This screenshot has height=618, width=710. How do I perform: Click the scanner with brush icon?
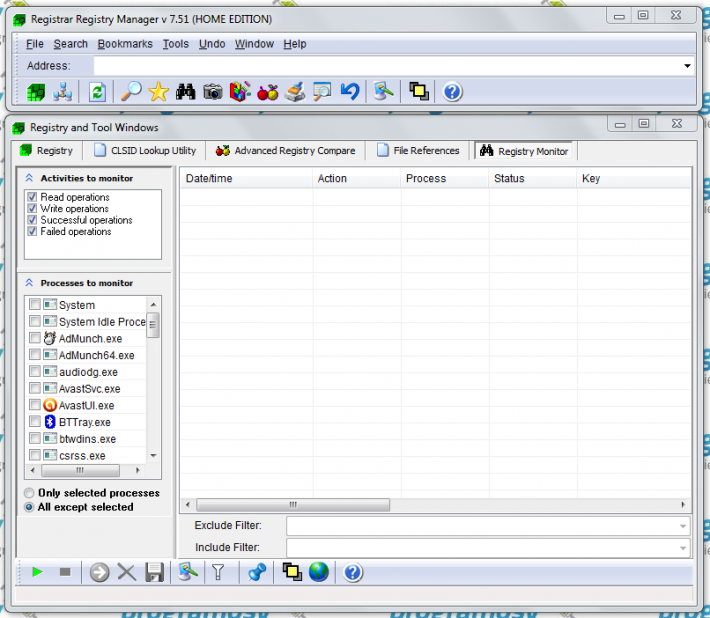295,92
